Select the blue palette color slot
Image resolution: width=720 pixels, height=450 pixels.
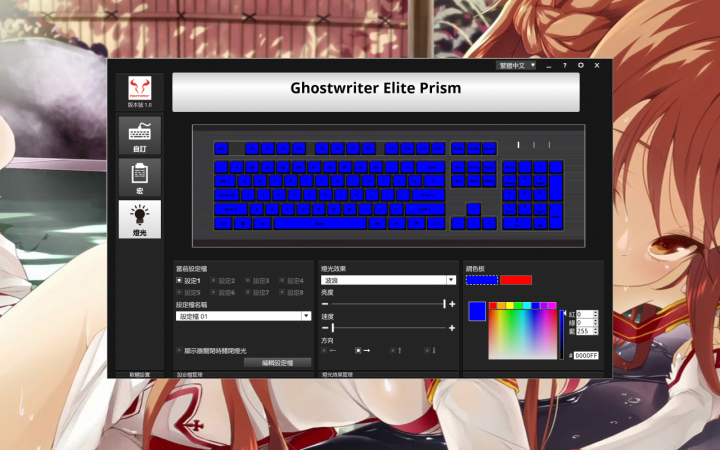pos(482,280)
